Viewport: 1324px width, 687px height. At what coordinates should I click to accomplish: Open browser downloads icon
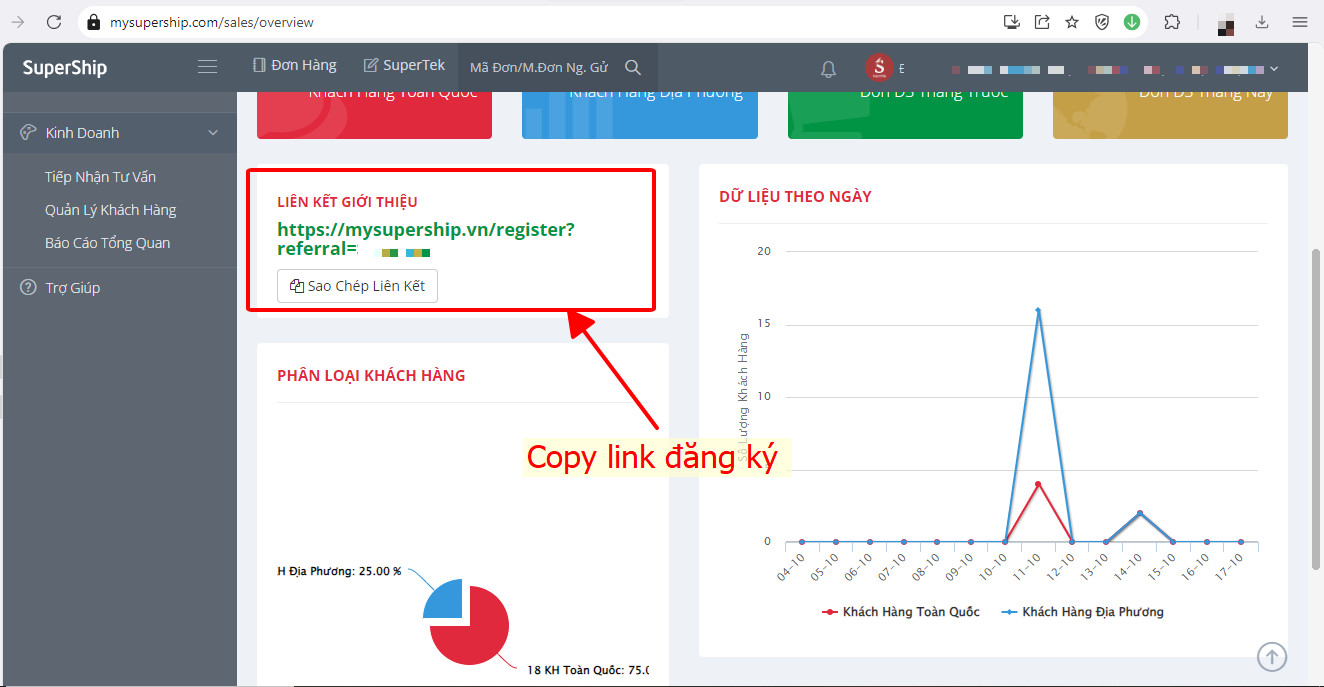(x=1262, y=21)
